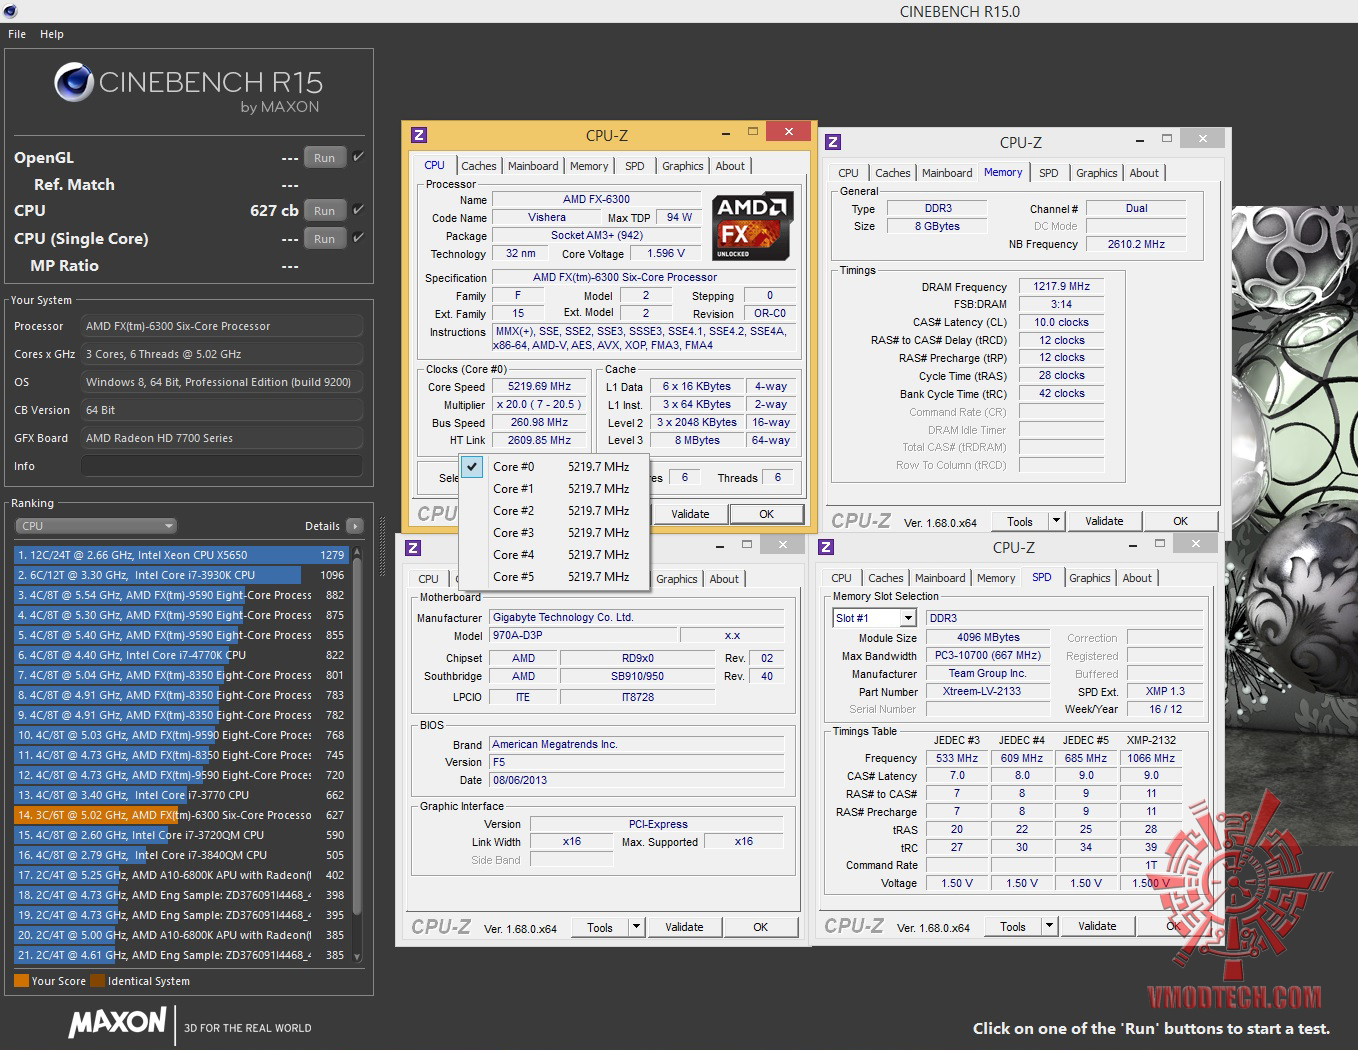The height and width of the screenshot is (1050, 1358).
Task: Click the Z icon of the CPU-Z Mainboard window
Action: [413, 548]
